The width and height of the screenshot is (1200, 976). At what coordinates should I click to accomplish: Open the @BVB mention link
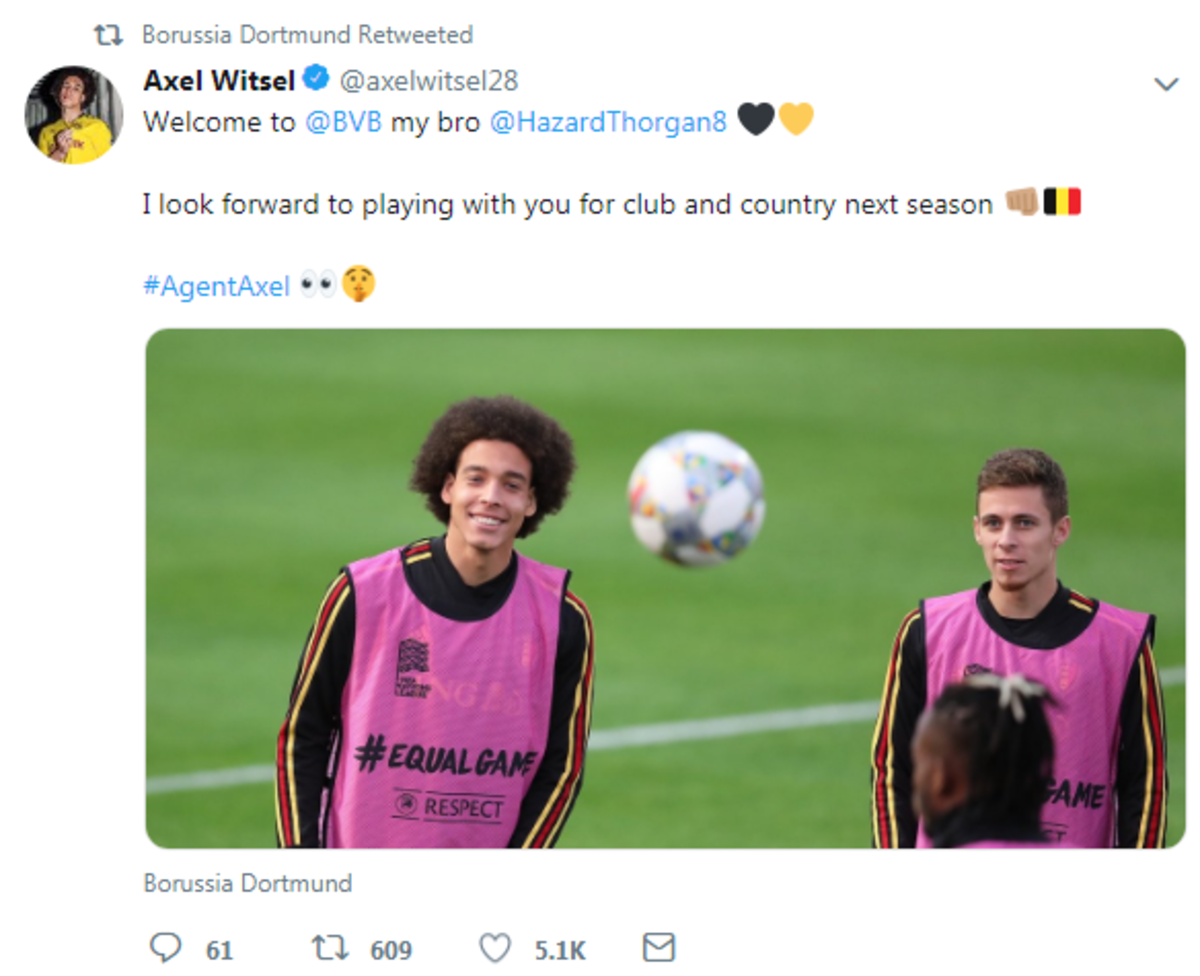[x=343, y=122]
